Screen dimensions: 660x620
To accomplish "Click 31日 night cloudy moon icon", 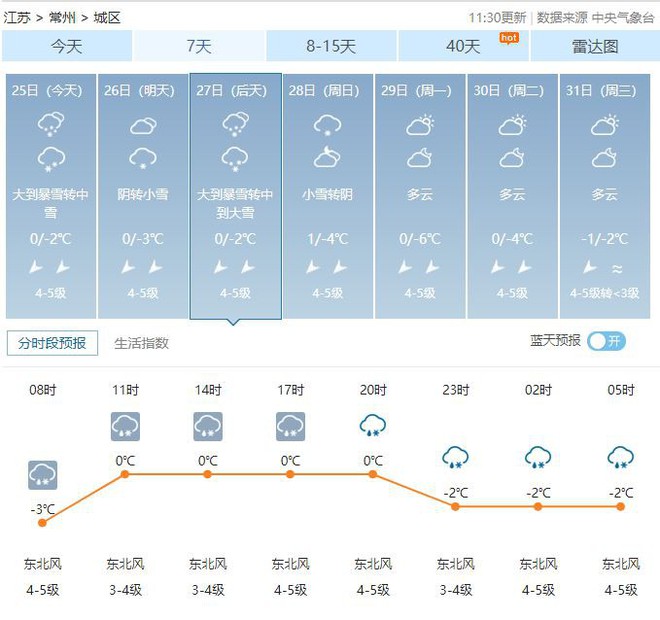I will 605,157.
